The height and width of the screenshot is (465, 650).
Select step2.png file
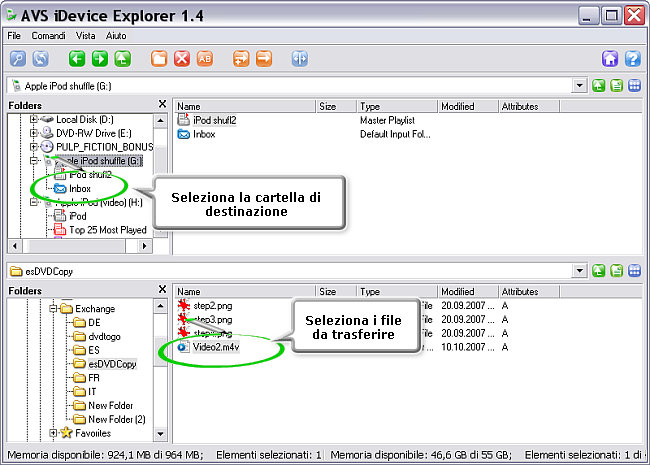(212, 306)
